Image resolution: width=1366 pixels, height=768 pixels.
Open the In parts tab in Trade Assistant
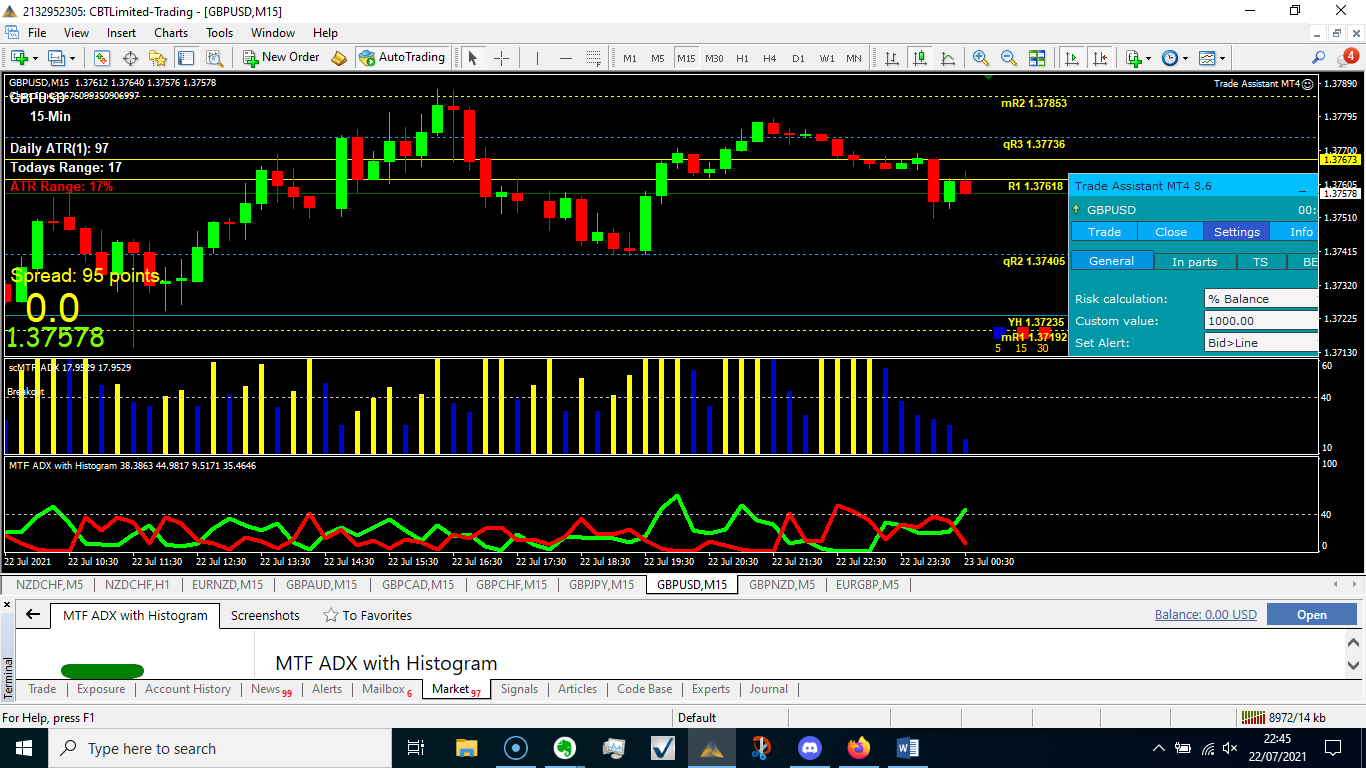pyautogui.click(x=1195, y=262)
